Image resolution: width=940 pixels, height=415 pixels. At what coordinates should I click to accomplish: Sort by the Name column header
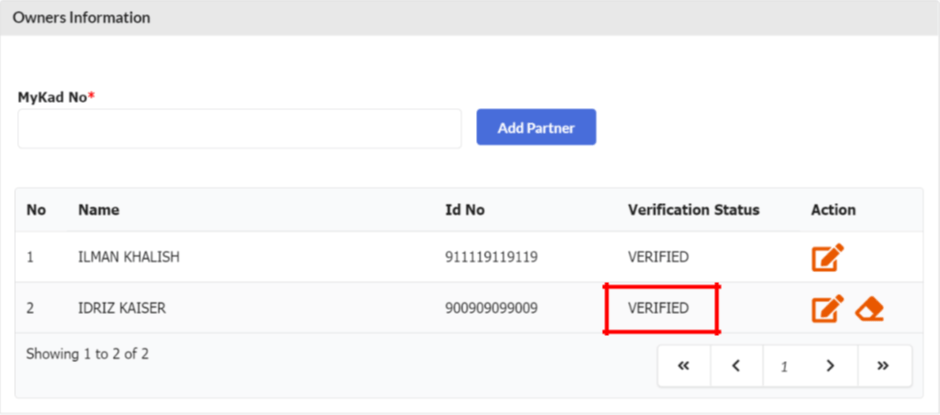point(98,210)
